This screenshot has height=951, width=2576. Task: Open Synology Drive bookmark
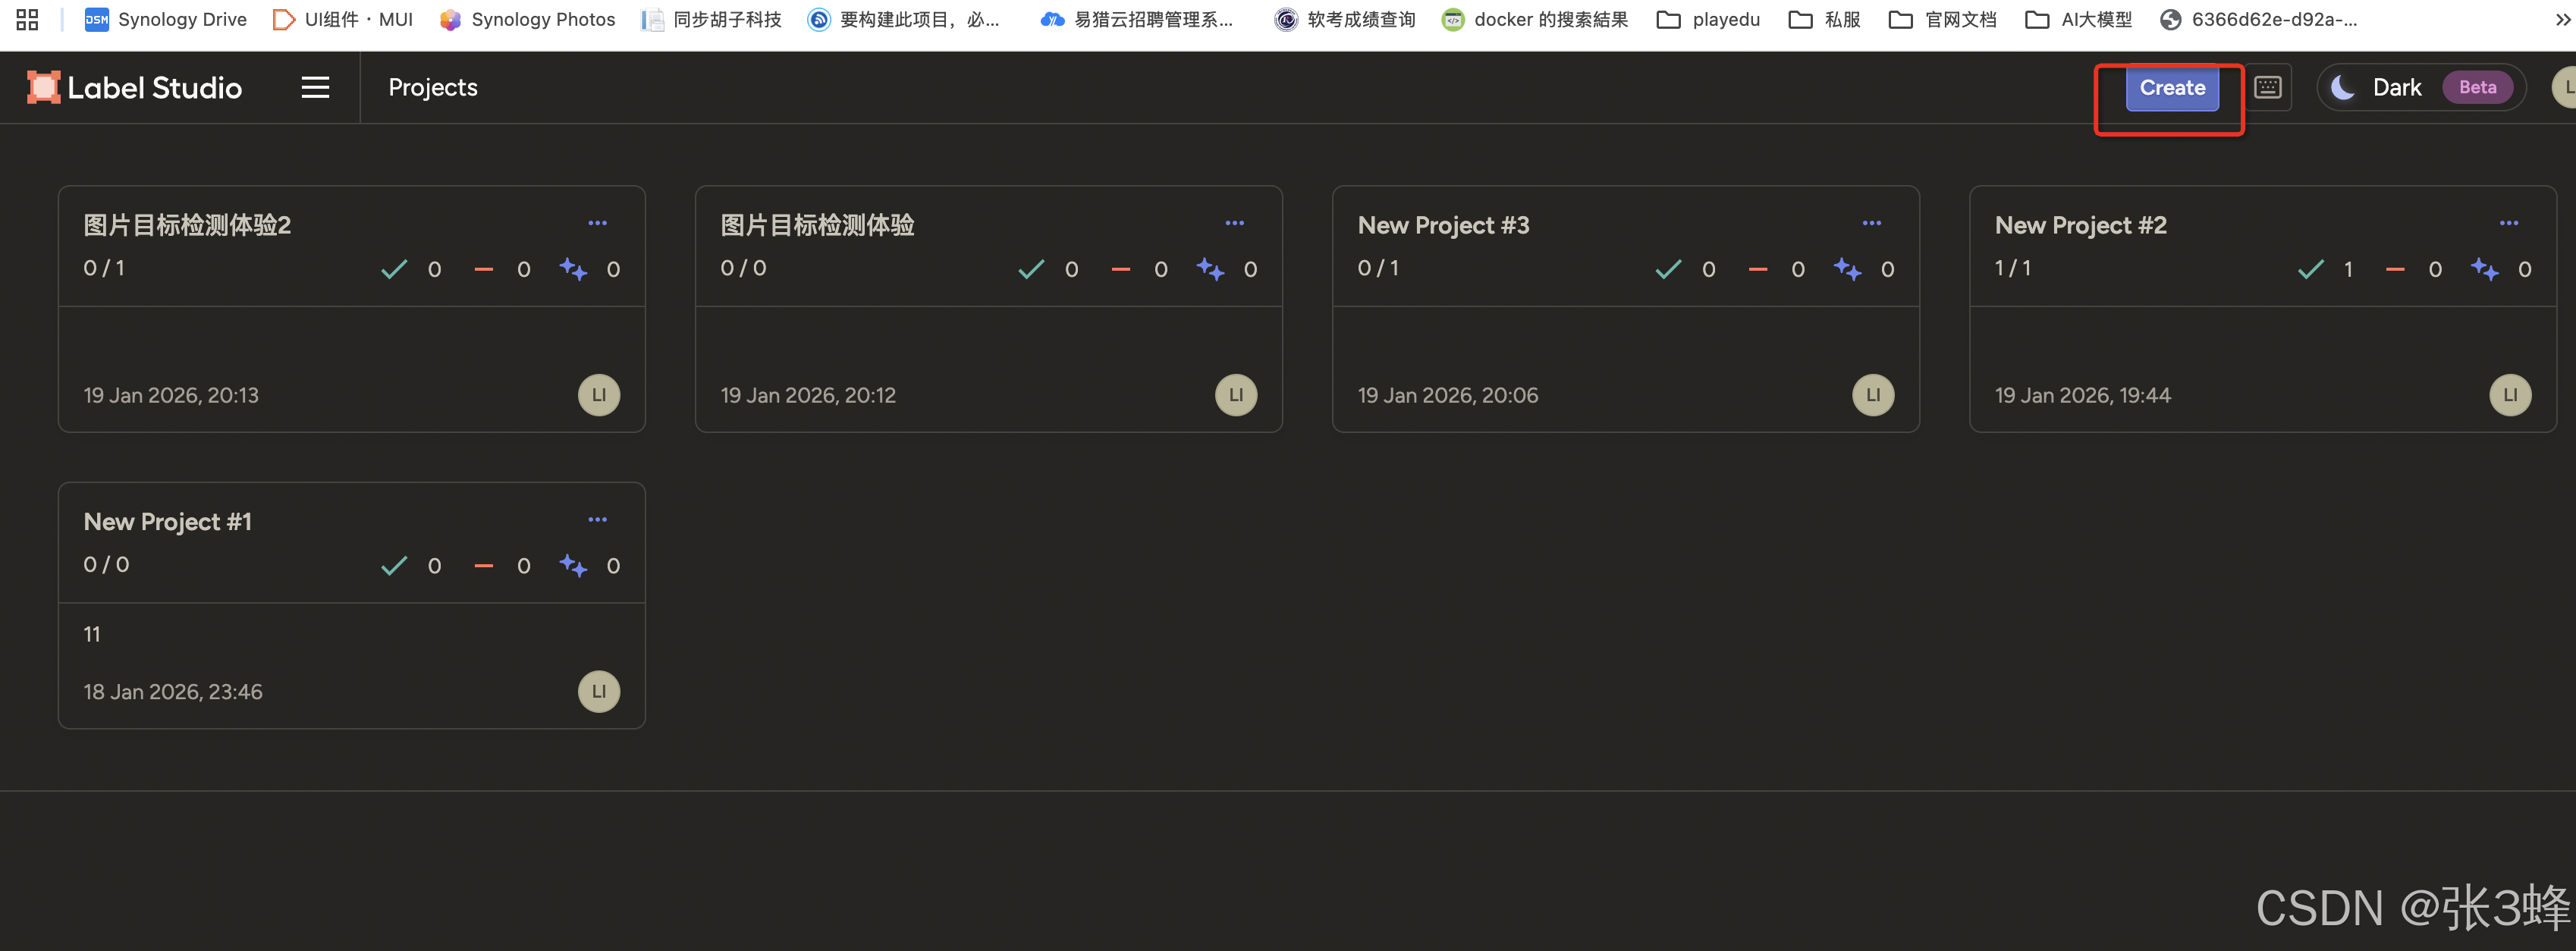click(x=166, y=19)
